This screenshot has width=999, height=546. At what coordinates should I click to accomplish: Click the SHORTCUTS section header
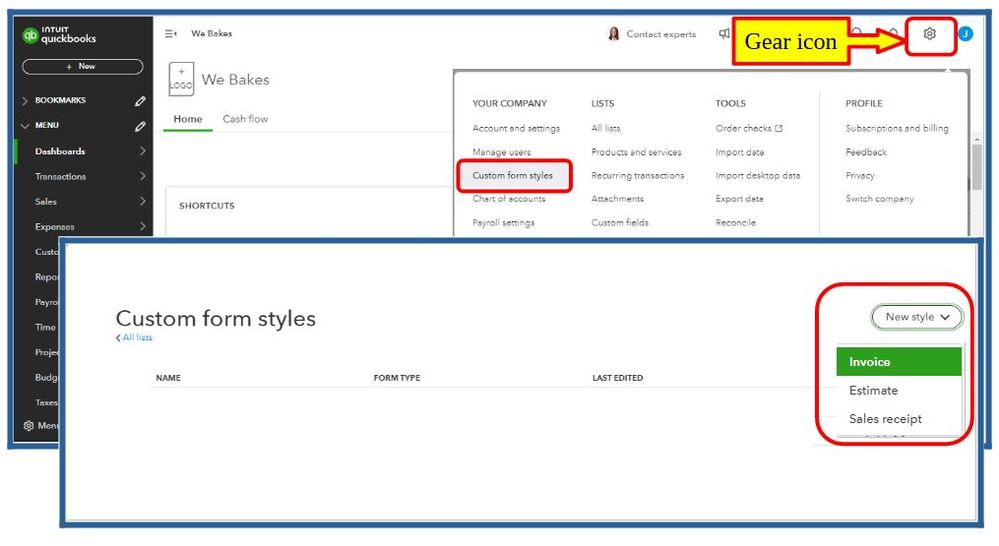207,206
